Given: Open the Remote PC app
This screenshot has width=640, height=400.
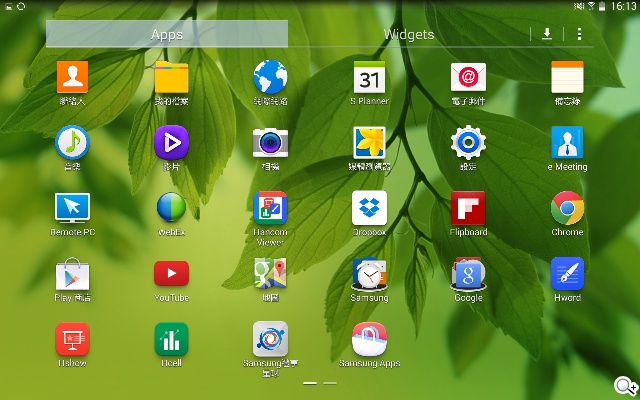Looking at the screenshot, I should point(72,208).
